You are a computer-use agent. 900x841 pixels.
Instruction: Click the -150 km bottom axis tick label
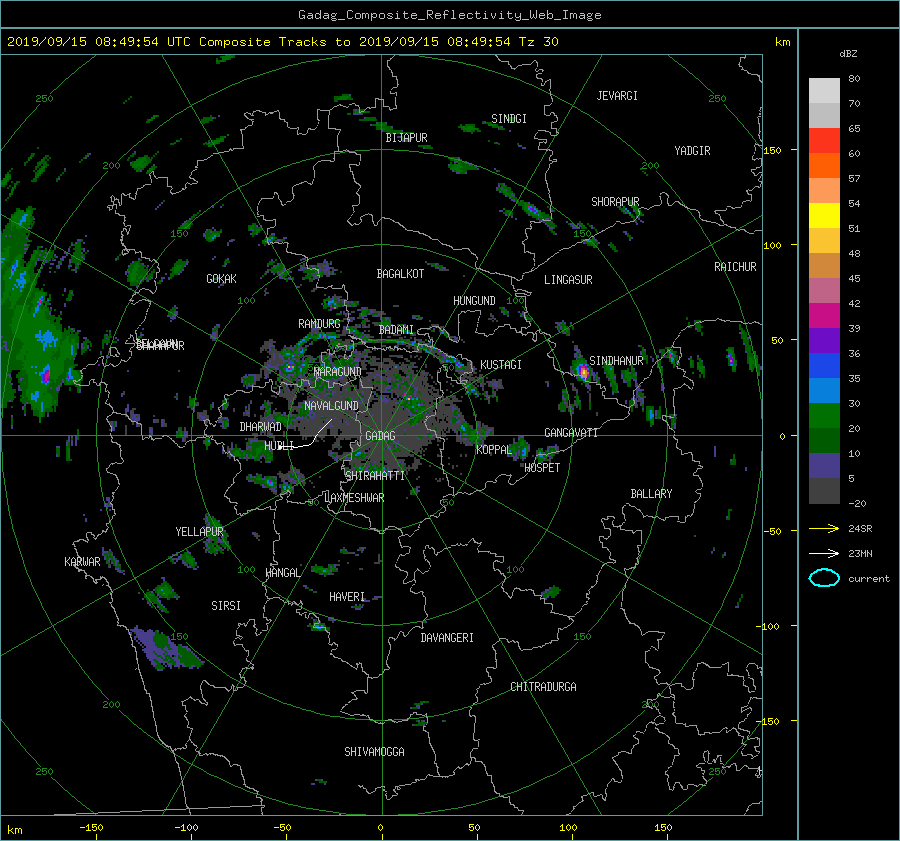91,828
